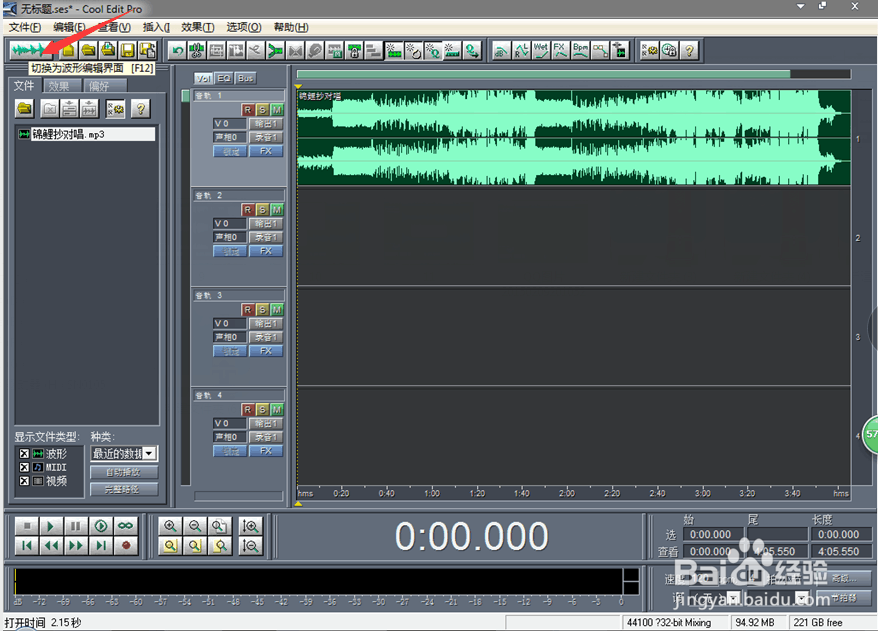
Task: Jump to start with go-to-beginning button
Action: tap(27, 545)
